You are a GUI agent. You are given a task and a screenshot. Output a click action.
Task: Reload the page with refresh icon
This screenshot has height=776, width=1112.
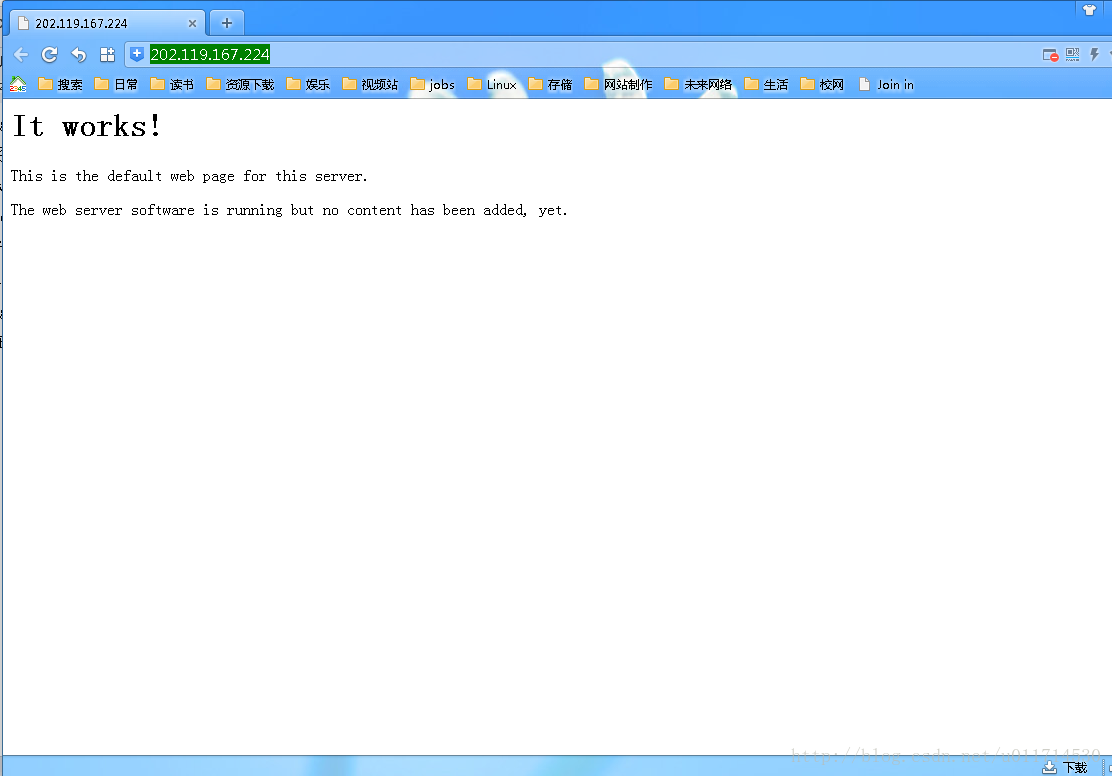pos(49,55)
